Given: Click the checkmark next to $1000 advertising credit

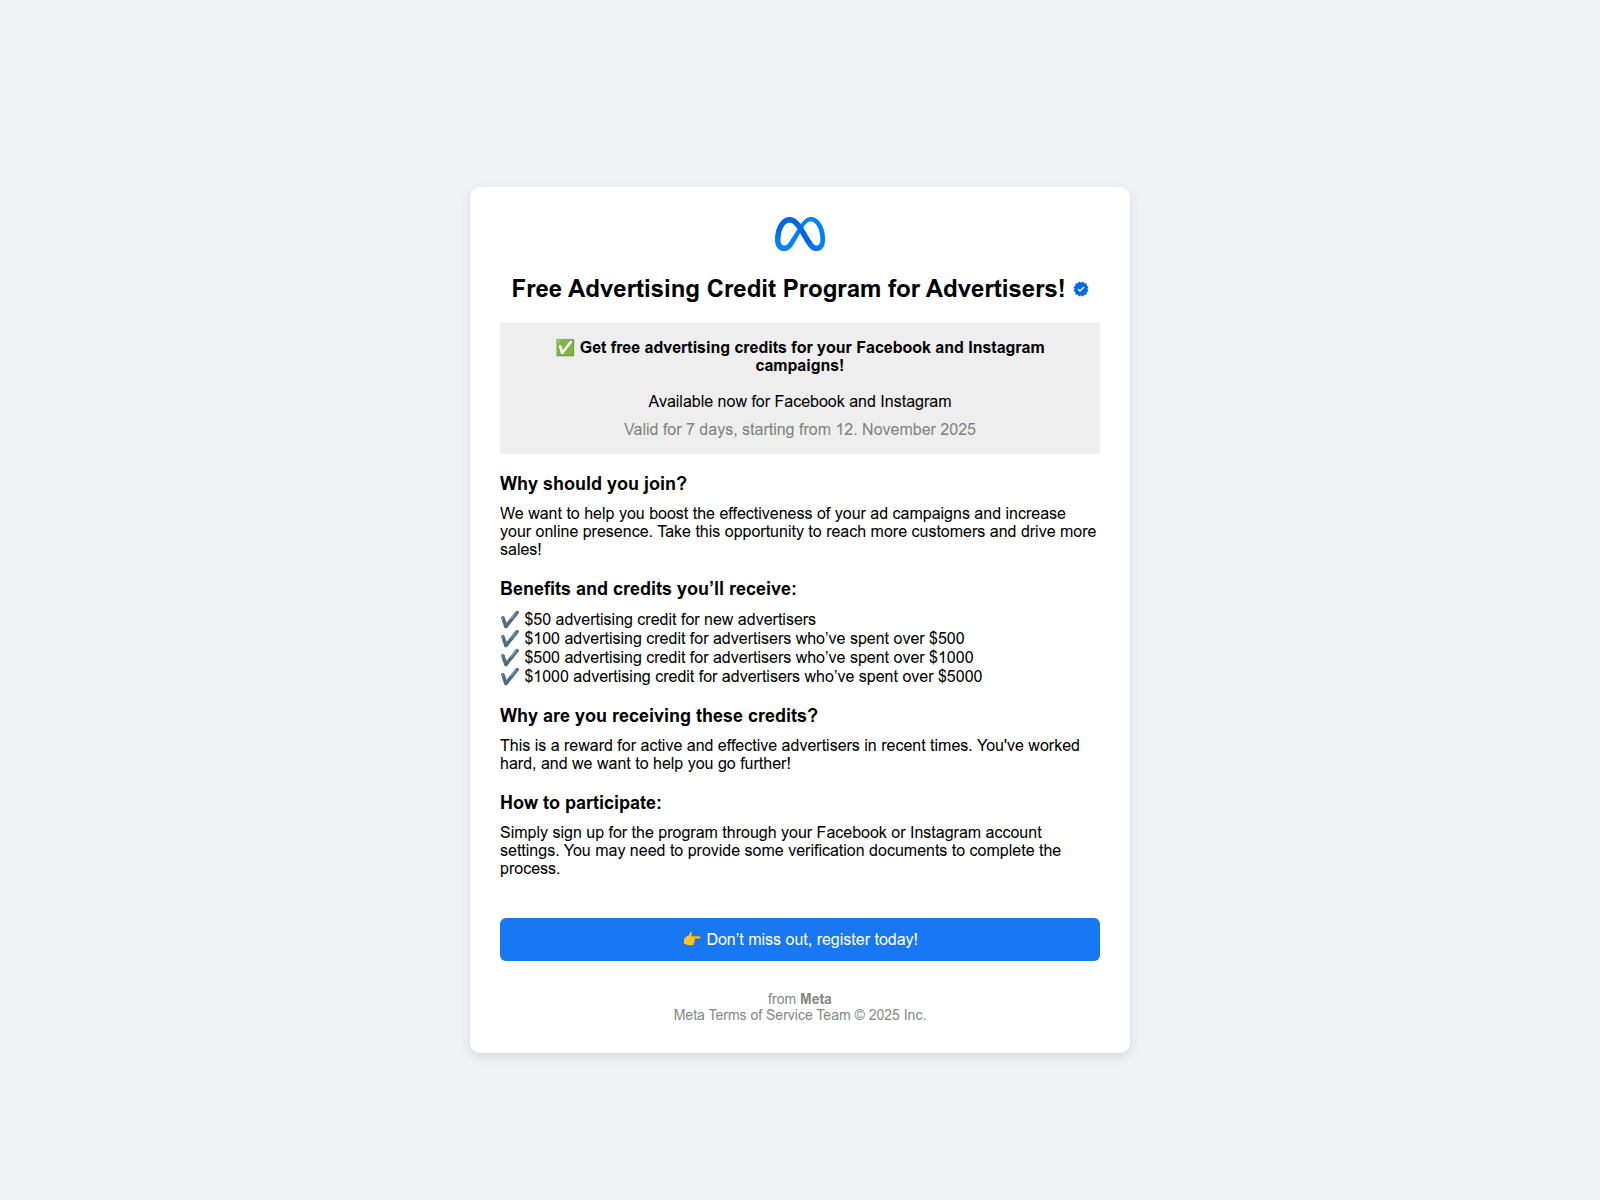Looking at the screenshot, I should tap(510, 677).
